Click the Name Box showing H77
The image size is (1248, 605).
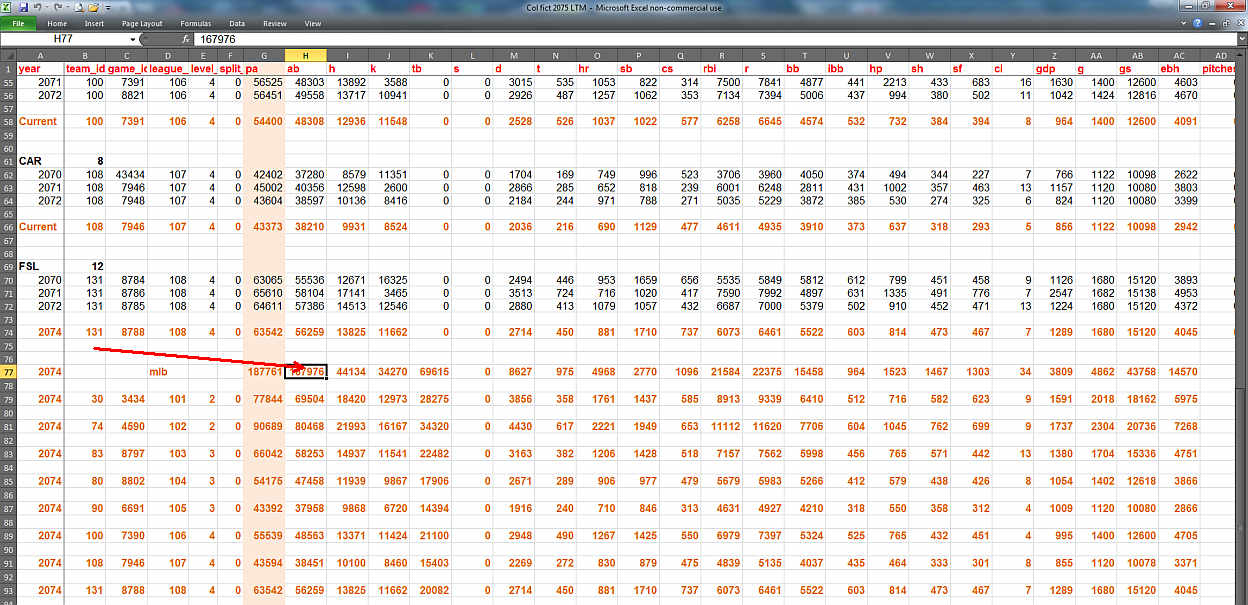point(63,39)
